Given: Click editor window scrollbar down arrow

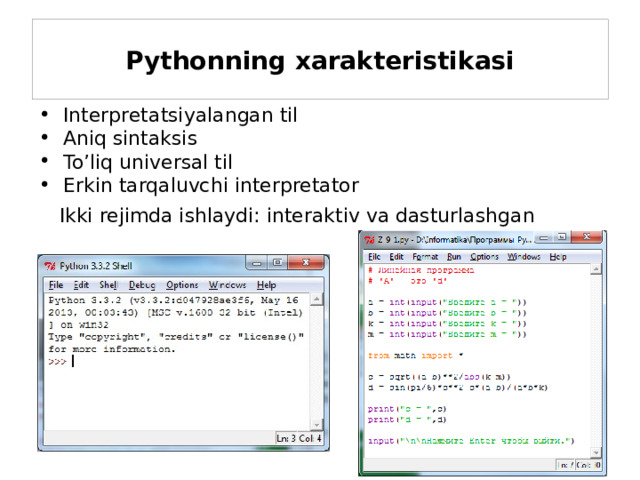Looking at the screenshot, I should [596, 452].
